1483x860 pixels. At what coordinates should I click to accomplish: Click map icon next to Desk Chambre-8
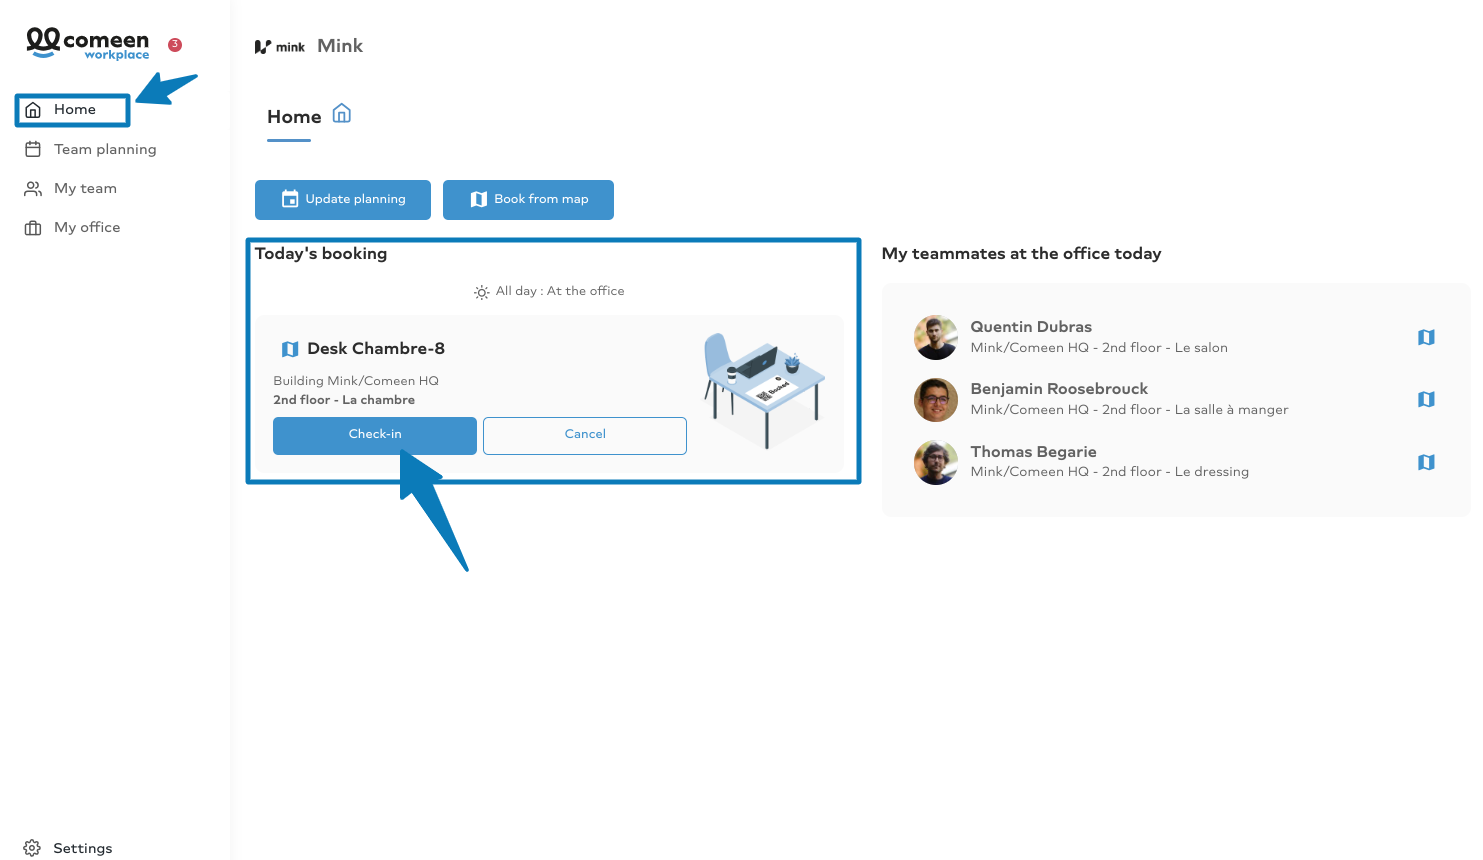pos(290,349)
